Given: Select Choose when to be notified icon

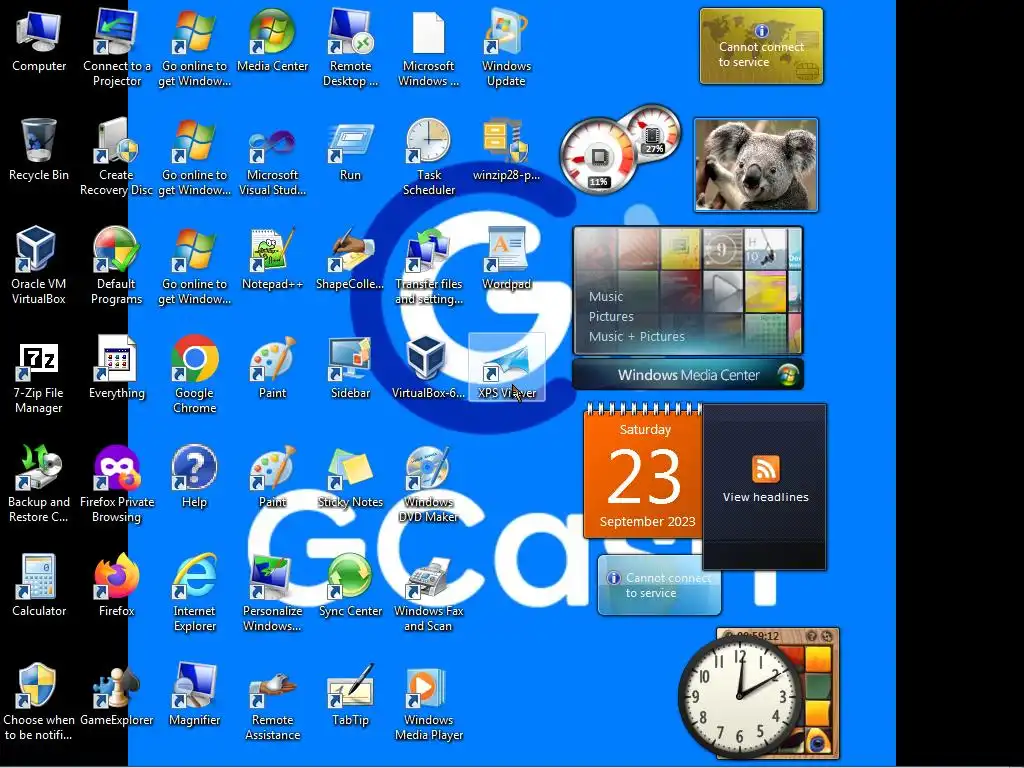Looking at the screenshot, I should tap(39, 702).
